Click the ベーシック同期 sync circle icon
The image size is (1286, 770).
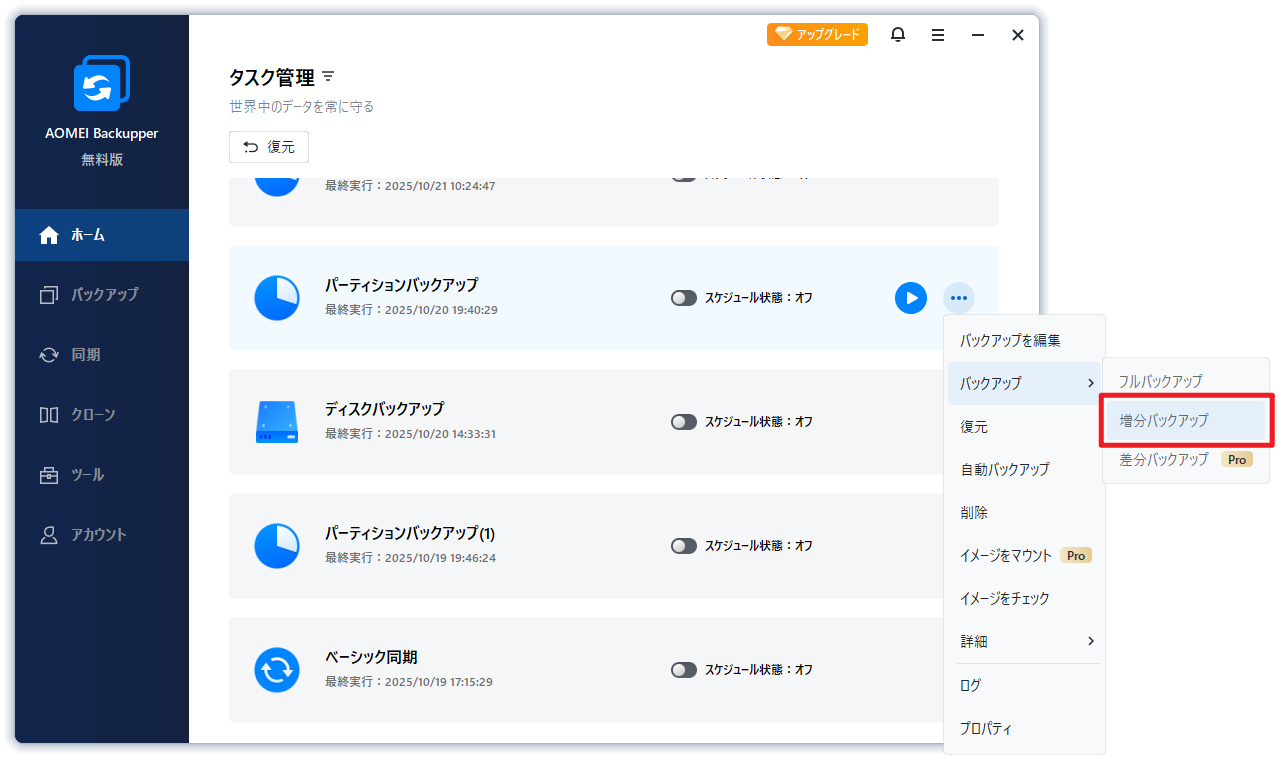coord(277,670)
